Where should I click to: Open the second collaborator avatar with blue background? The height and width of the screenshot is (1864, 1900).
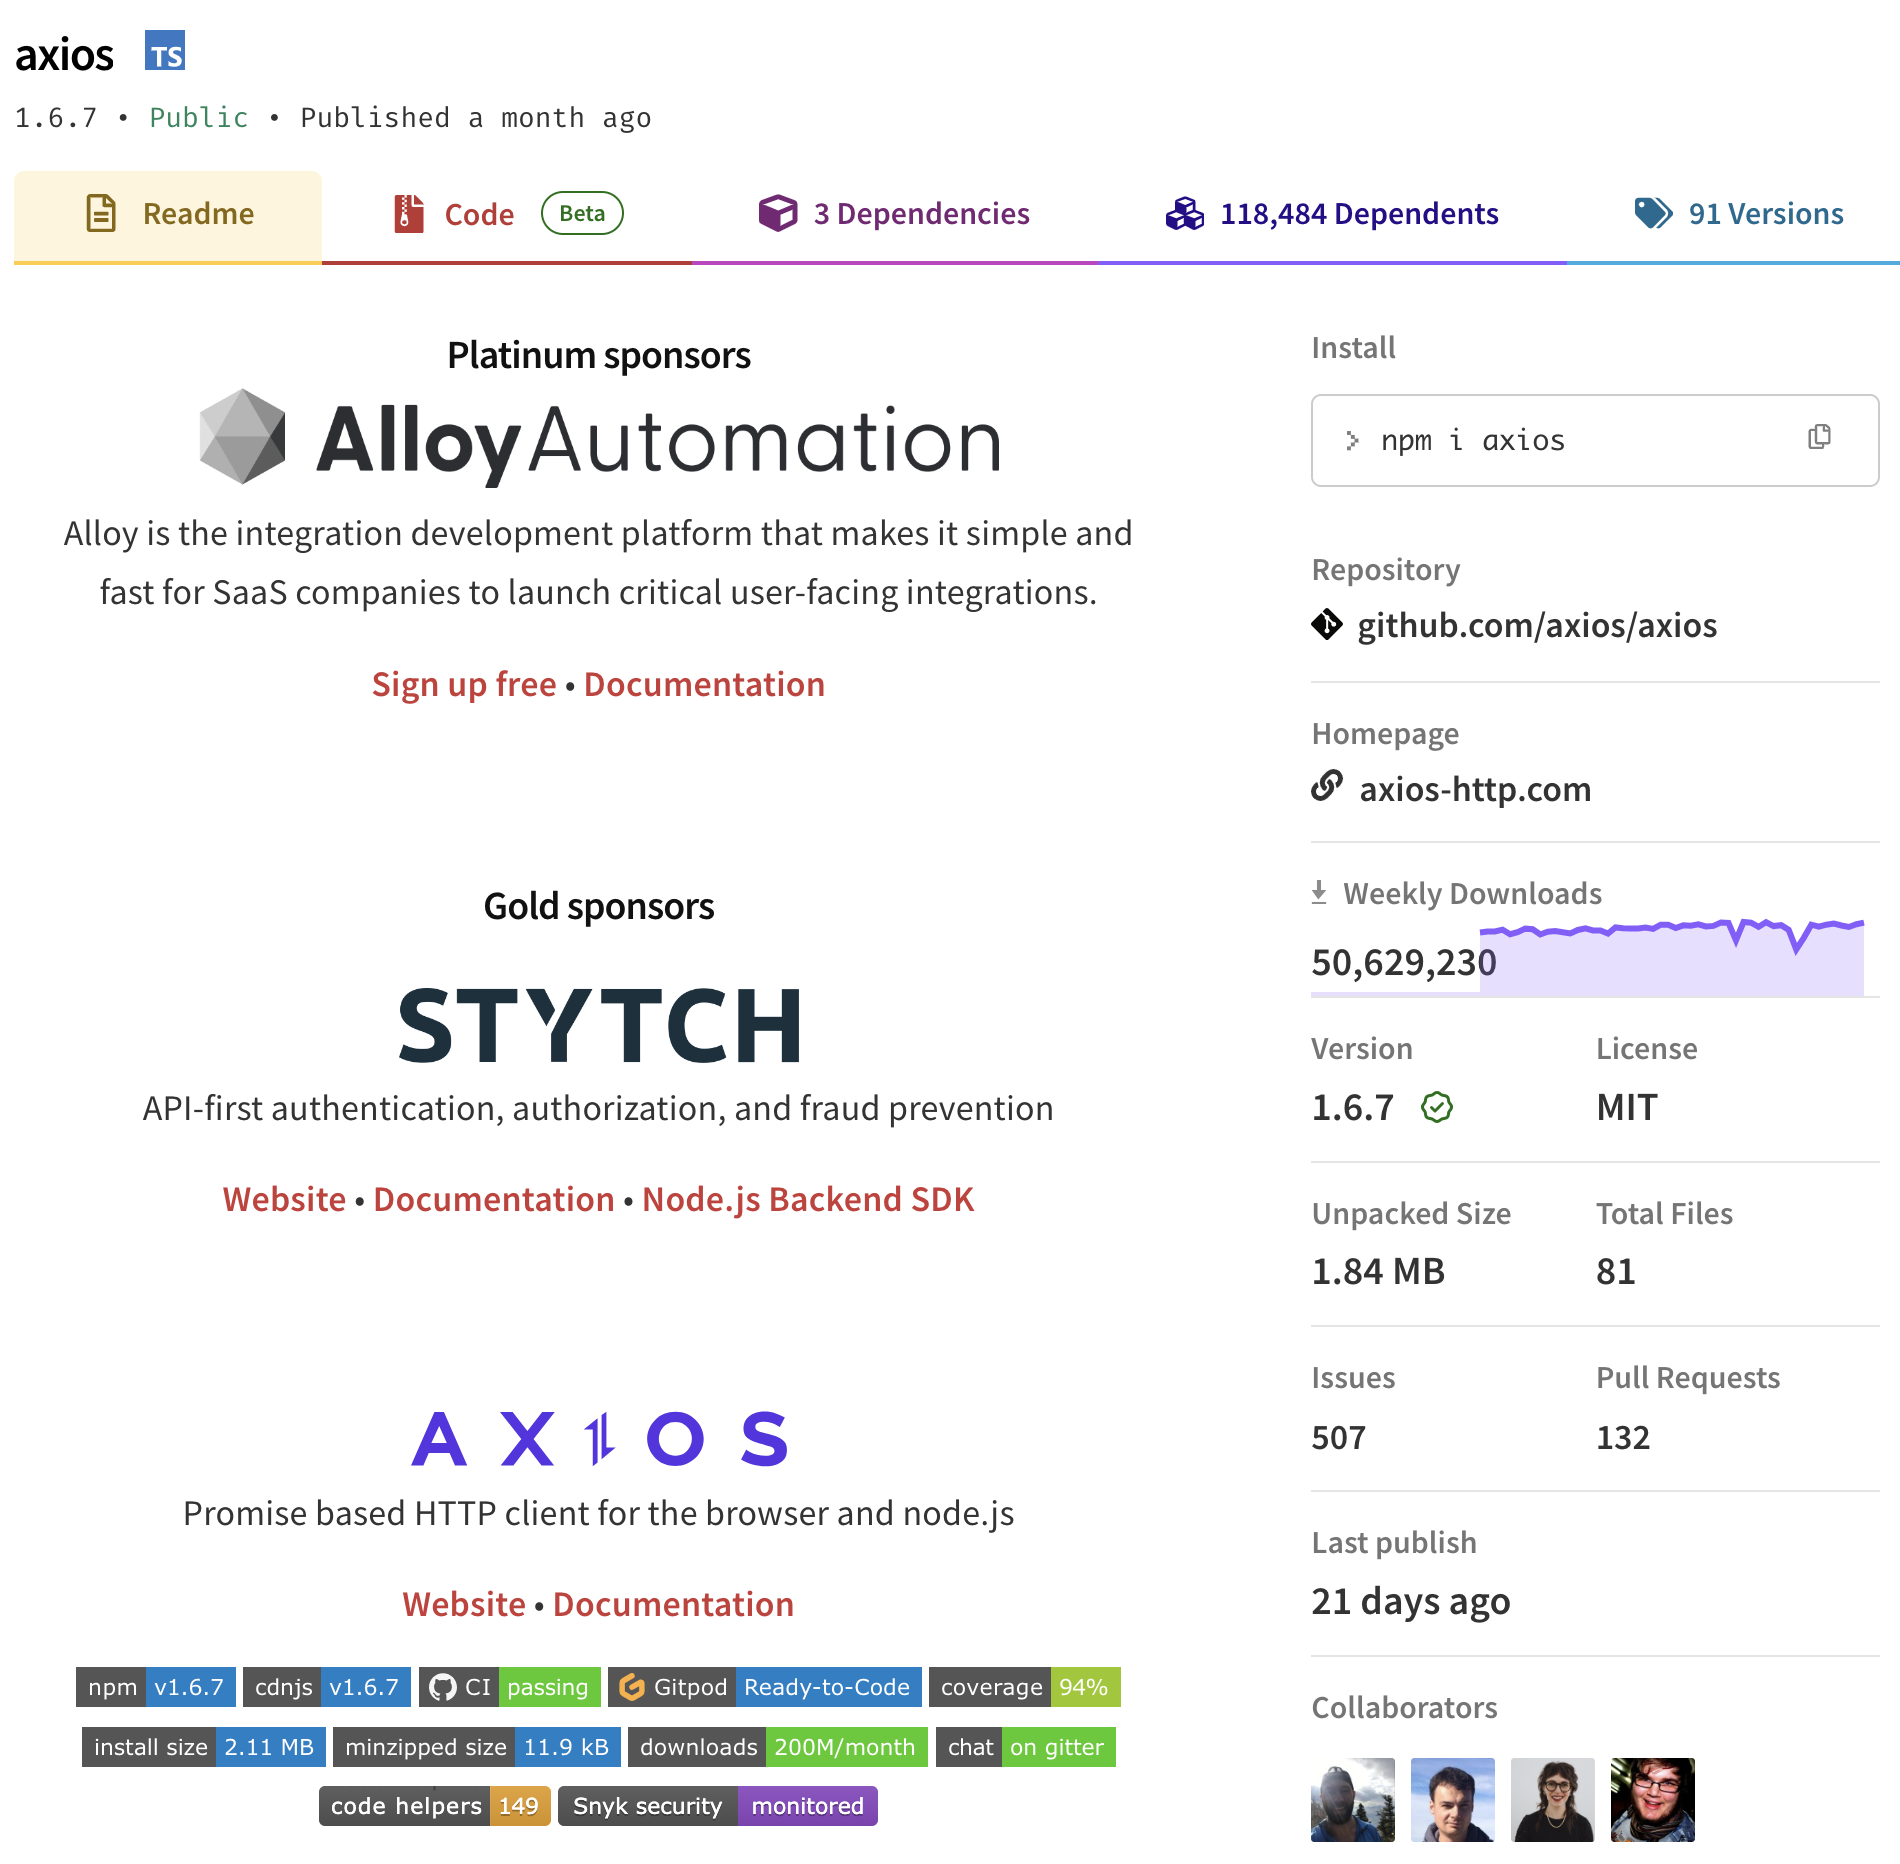tap(1453, 1800)
